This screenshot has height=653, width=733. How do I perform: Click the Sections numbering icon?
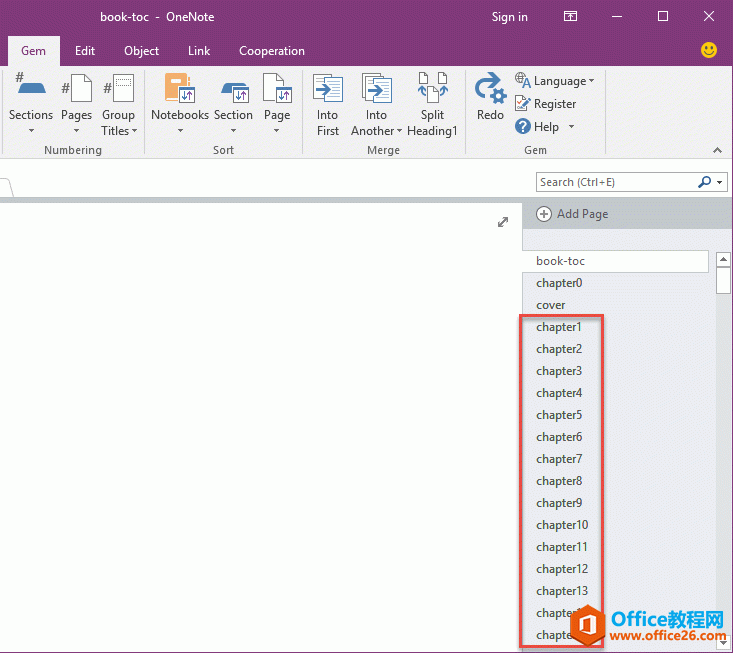31,91
